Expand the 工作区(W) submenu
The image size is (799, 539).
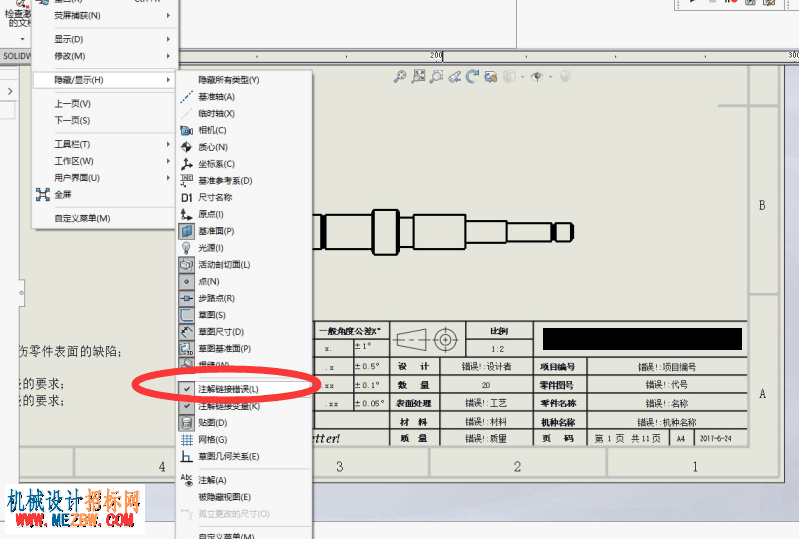tap(104, 161)
